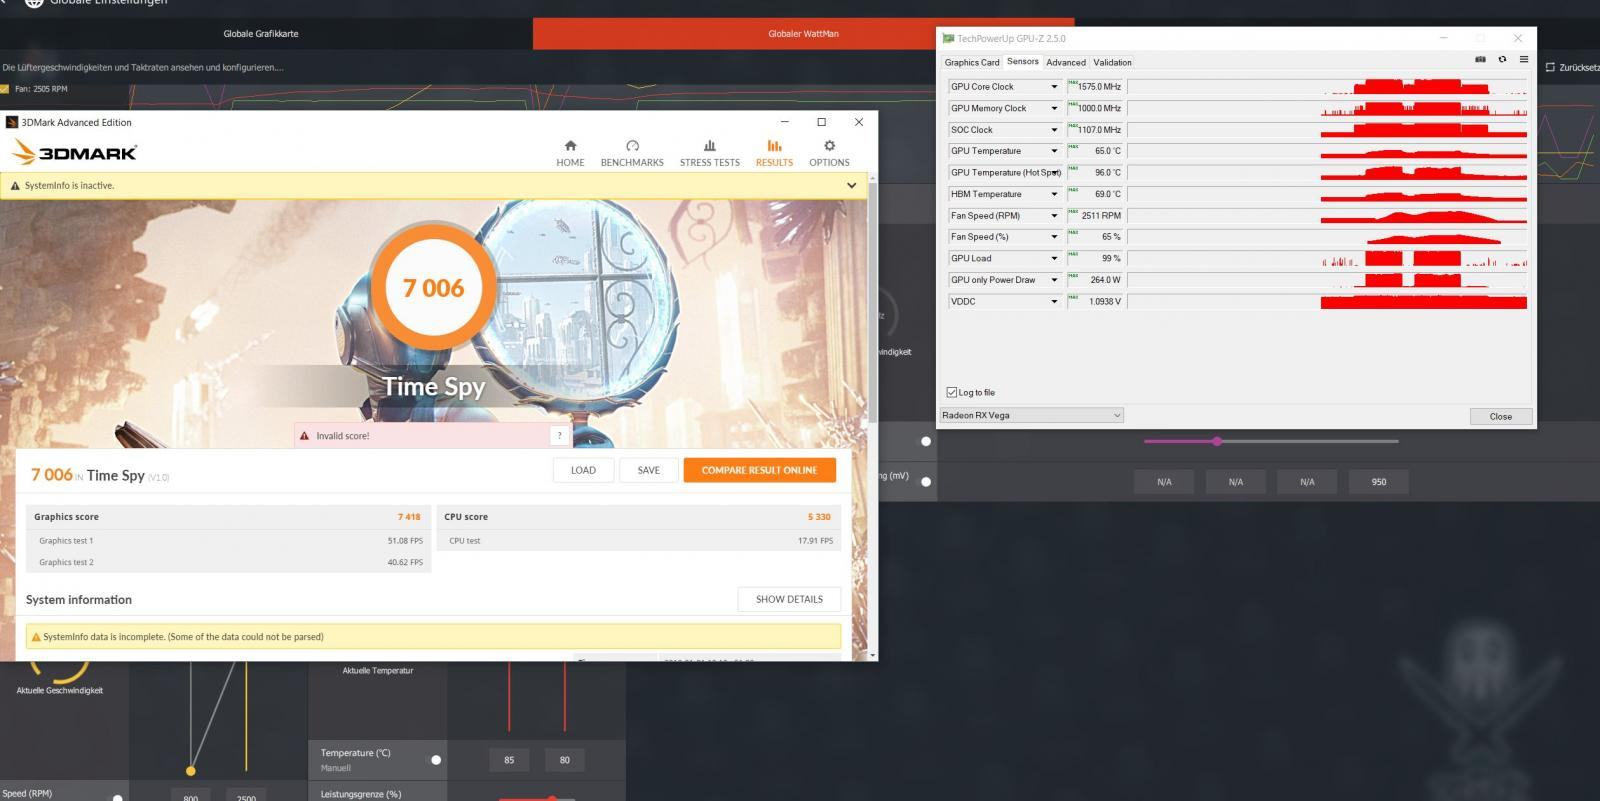Open the GPU only Power Draw dropdown
This screenshot has height=801, width=1600.
pos(1054,280)
